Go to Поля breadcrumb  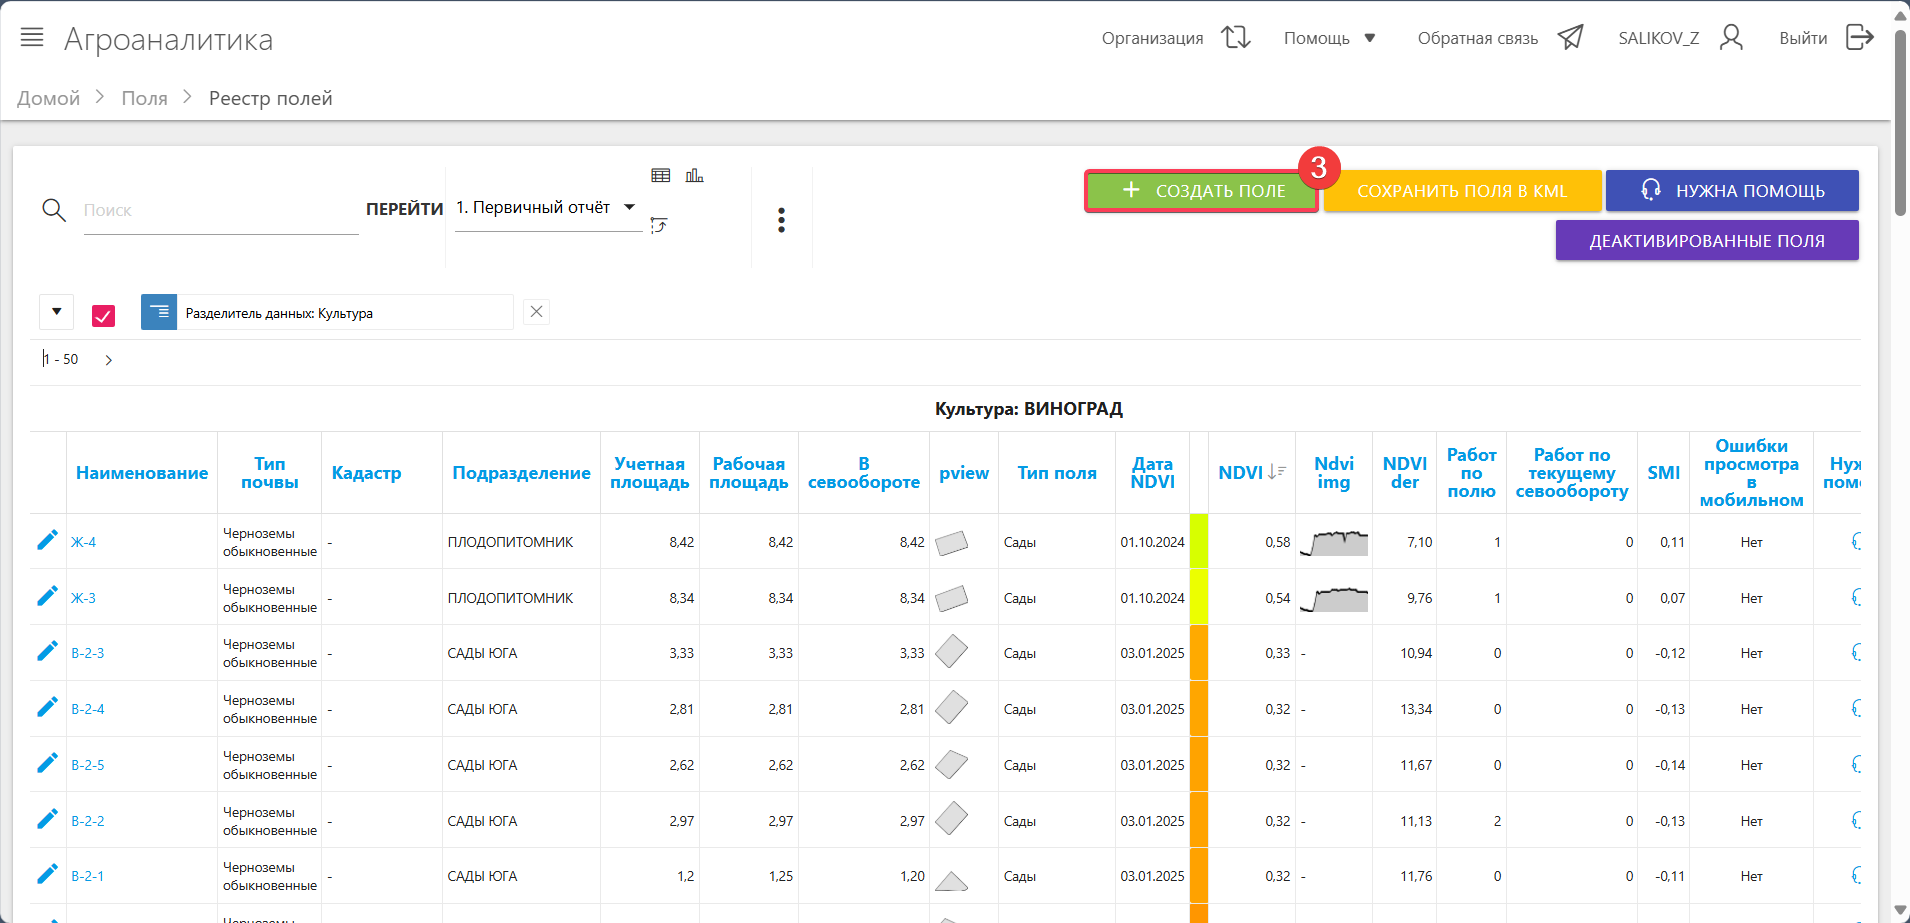[144, 98]
